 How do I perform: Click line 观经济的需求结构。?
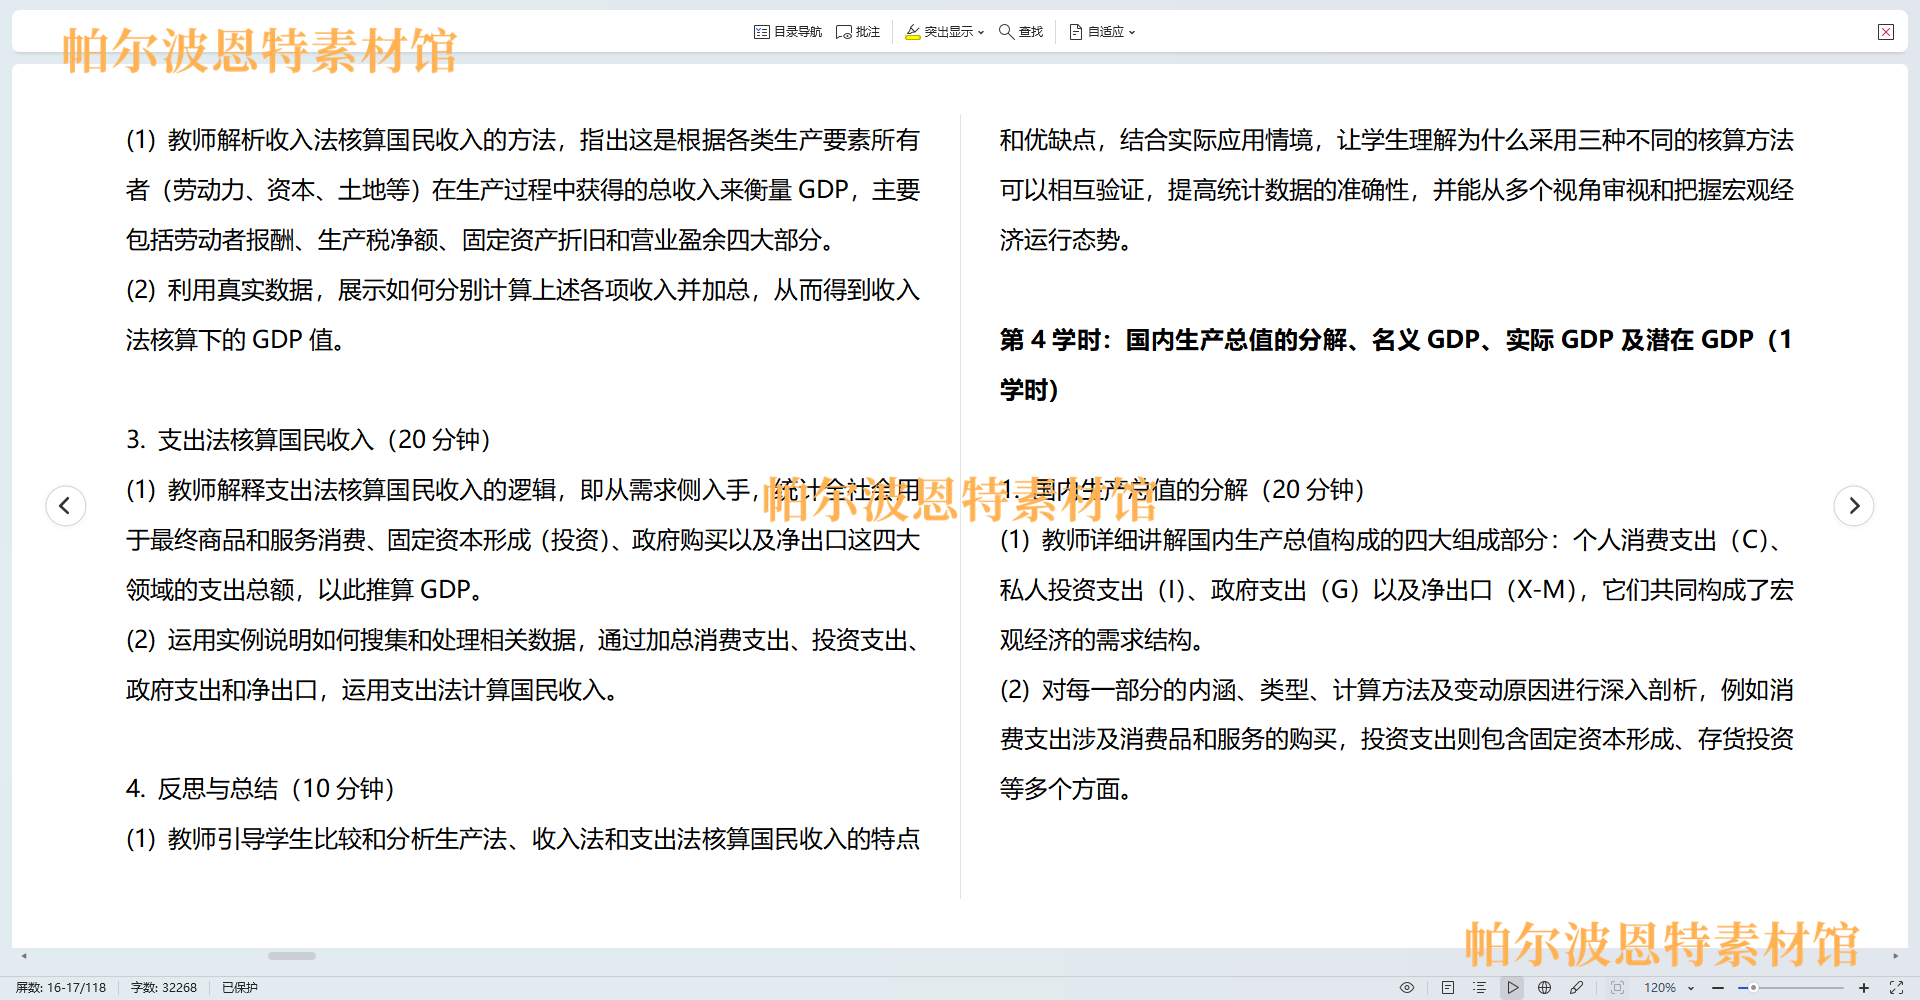1102,640
